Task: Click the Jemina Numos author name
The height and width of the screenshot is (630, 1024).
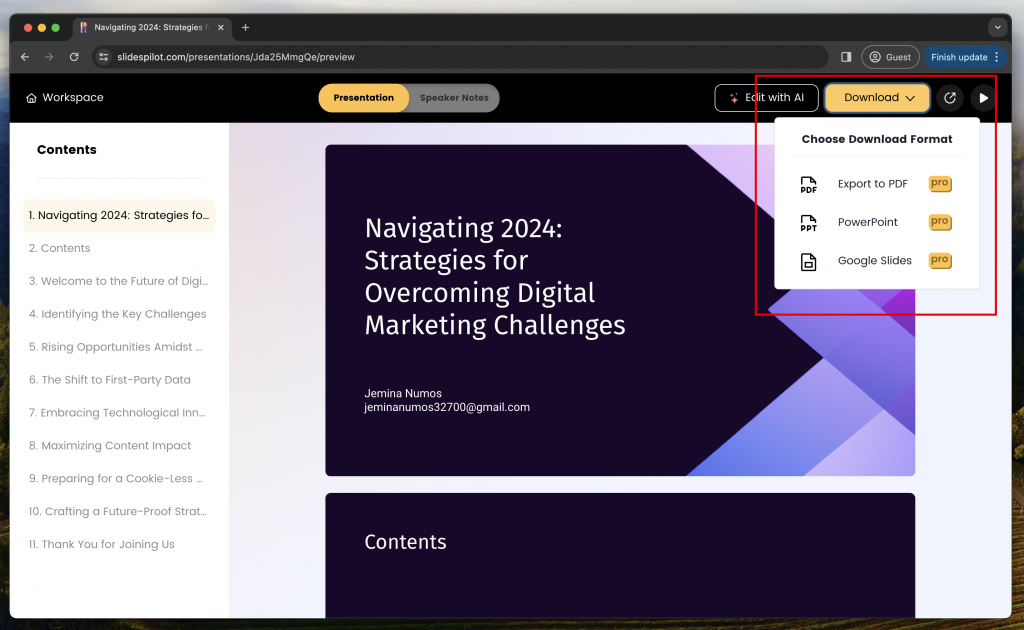Action: coord(403,394)
